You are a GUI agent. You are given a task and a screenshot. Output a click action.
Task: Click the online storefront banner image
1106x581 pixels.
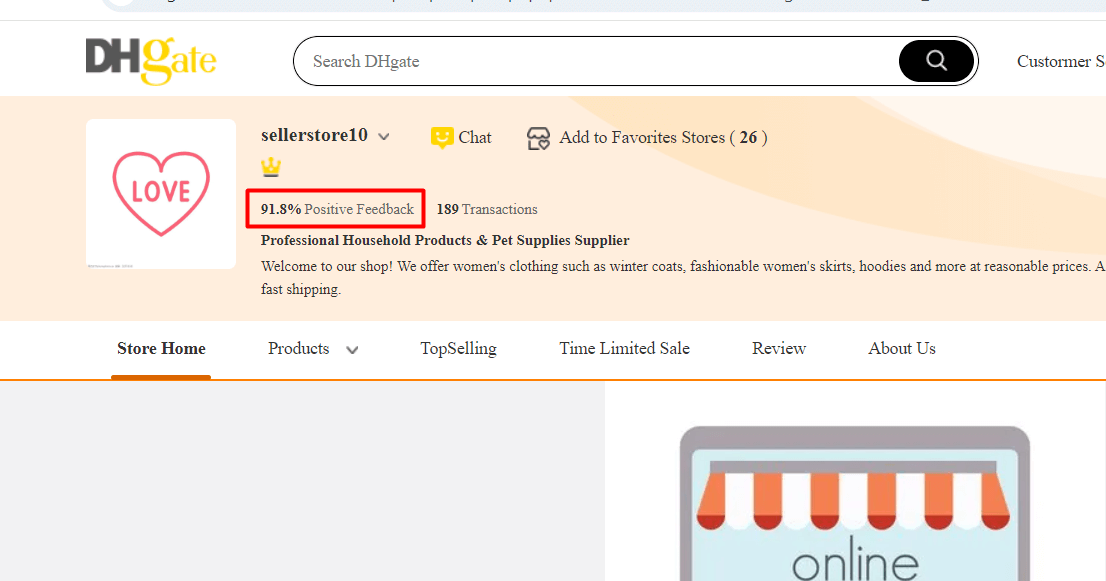854,500
